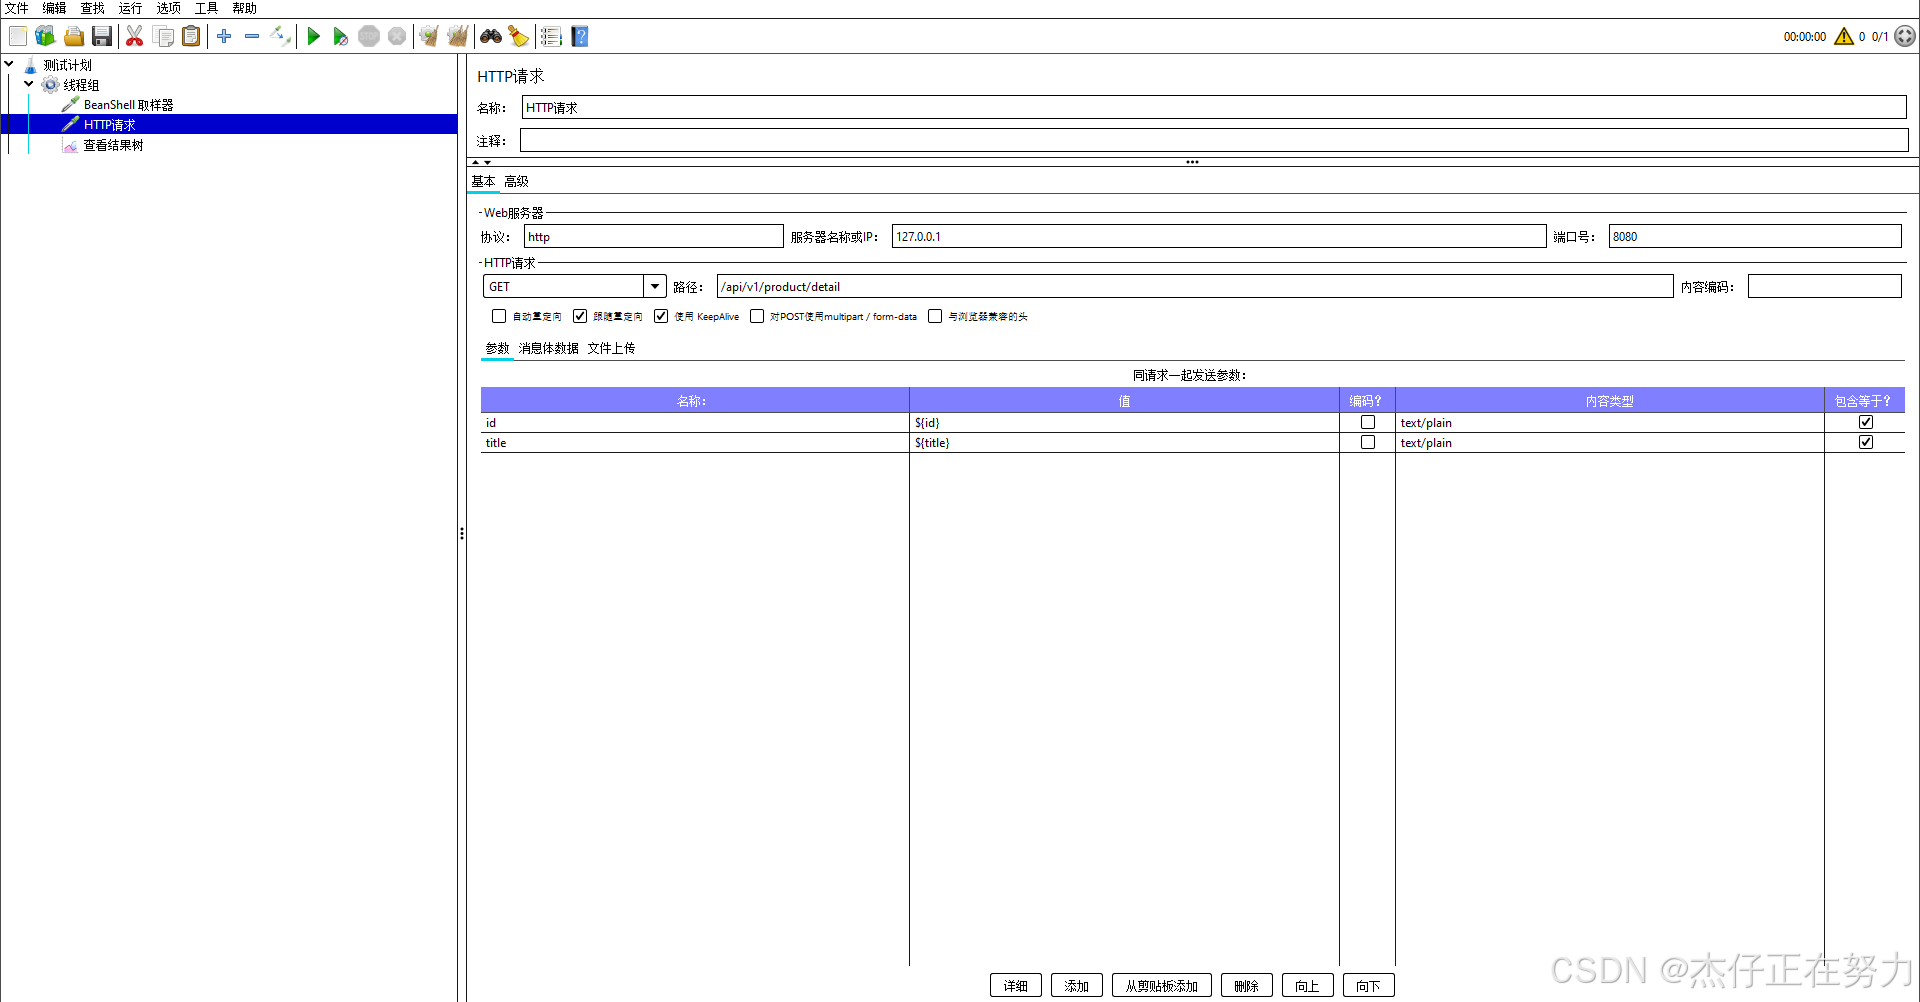Toggle 编码 checkbox in title row
1920x1002 pixels.
1368,442
